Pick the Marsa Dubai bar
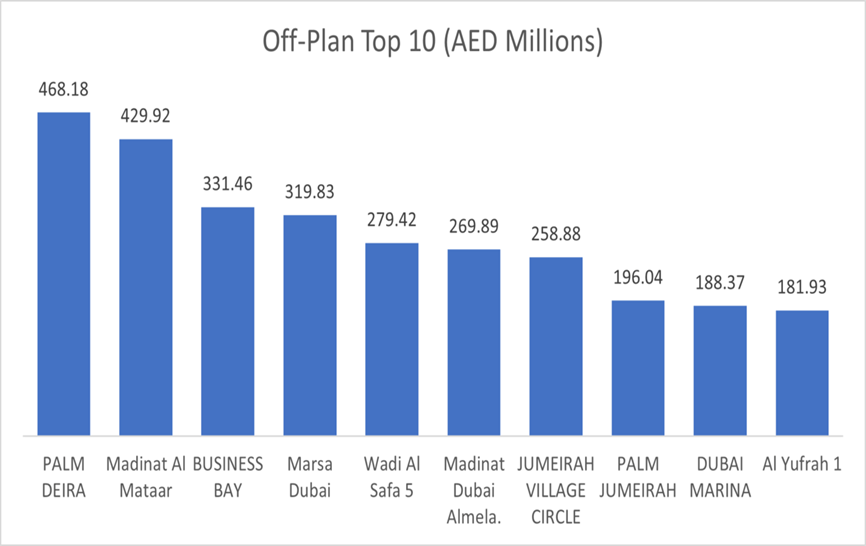The image size is (866, 546). (310, 325)
